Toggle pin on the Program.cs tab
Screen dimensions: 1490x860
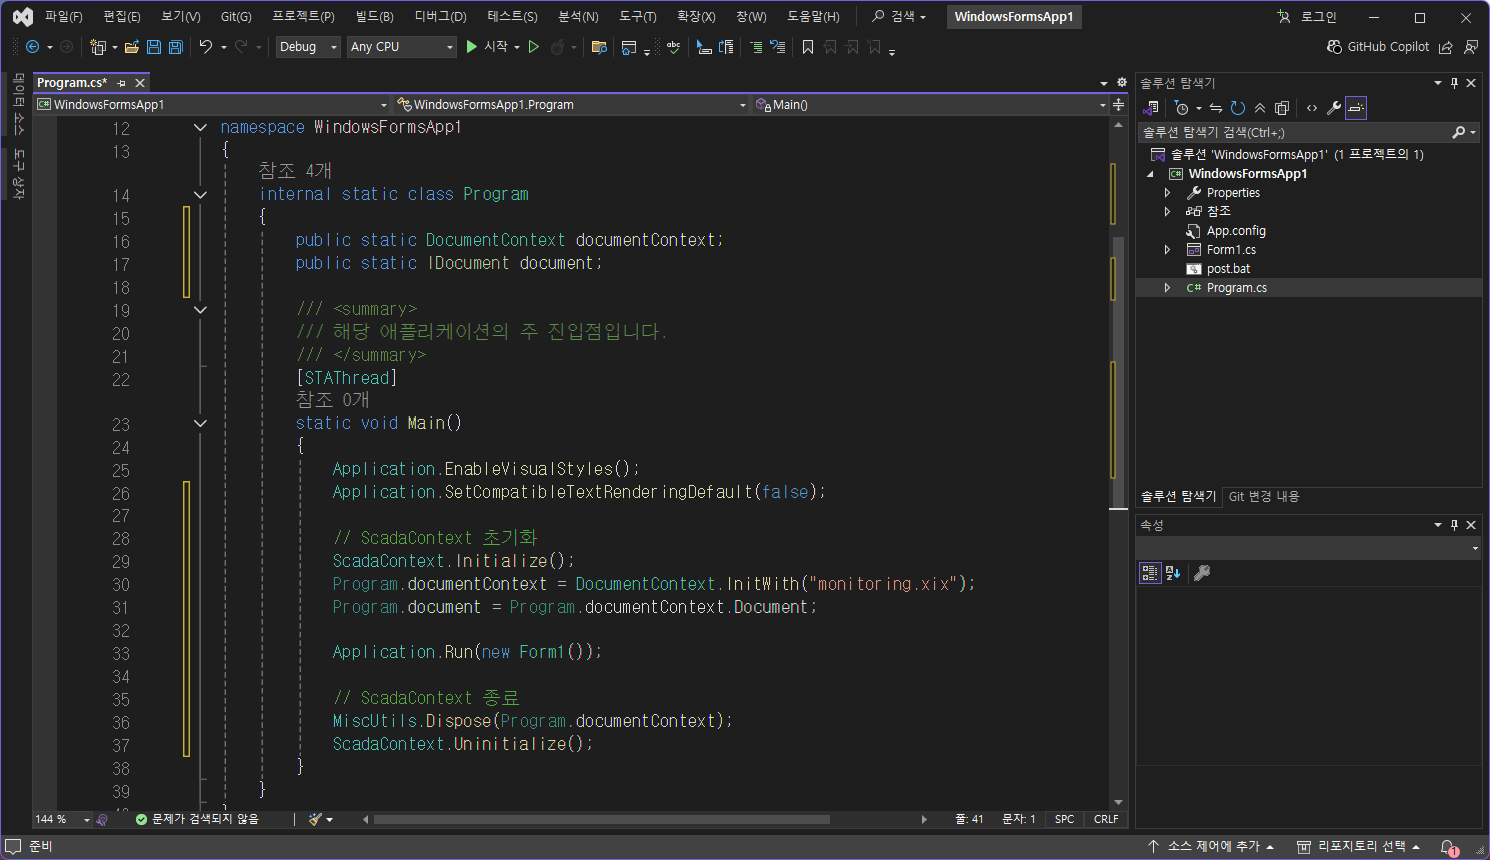(x=121, y=83)
